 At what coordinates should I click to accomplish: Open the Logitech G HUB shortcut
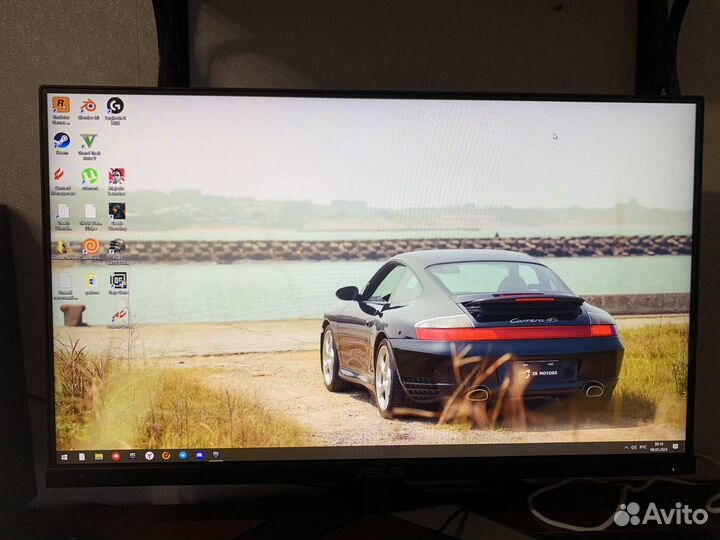point(115,110)
